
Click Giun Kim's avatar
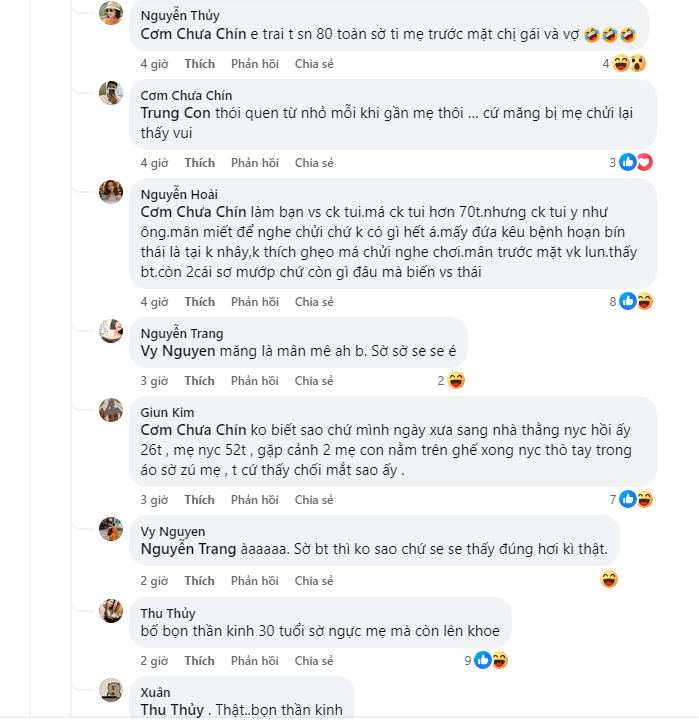111,410
